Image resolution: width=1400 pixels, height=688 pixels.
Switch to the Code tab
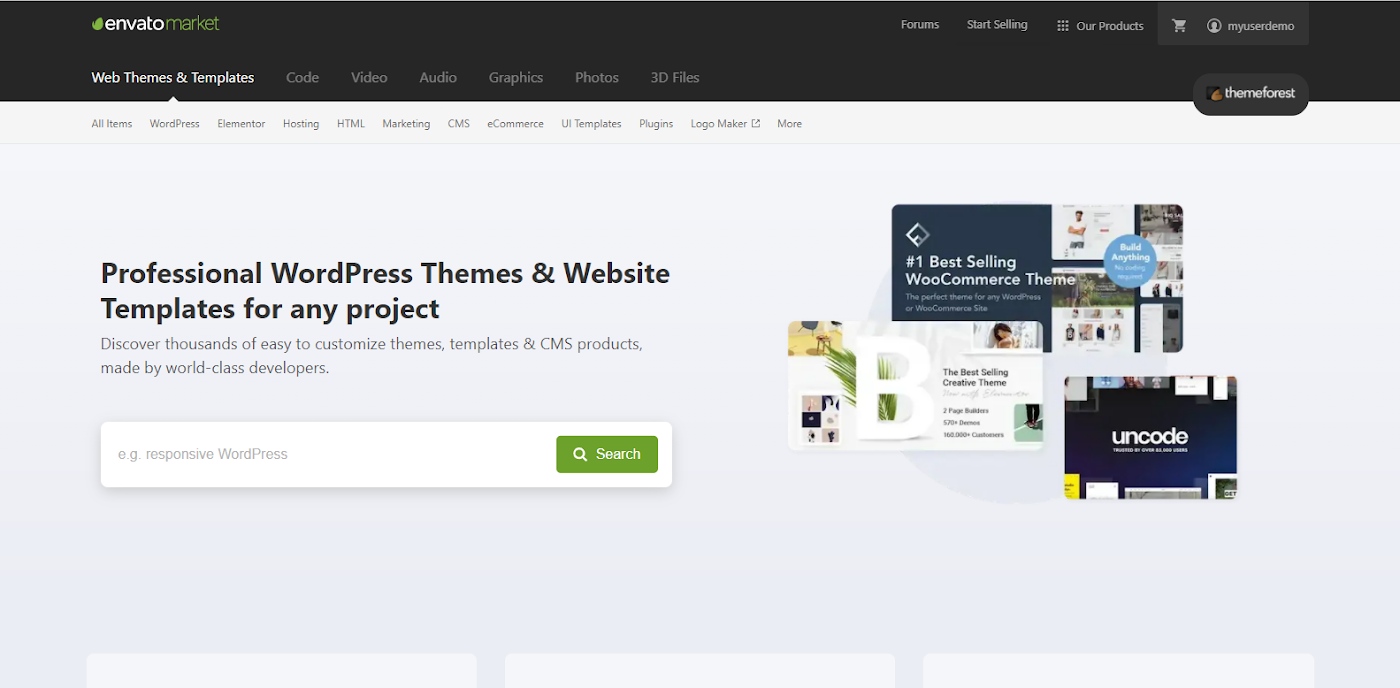(x=302, y=78)
